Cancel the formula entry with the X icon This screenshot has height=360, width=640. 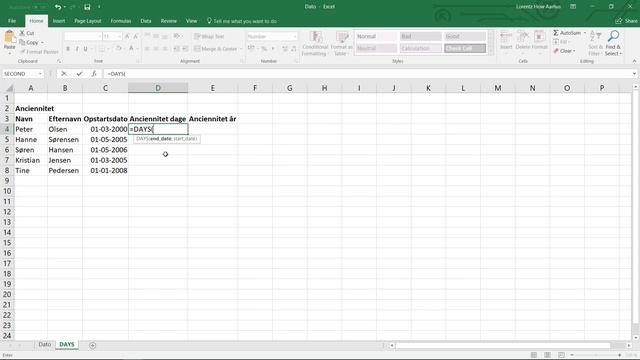click(x=64, y=74)
